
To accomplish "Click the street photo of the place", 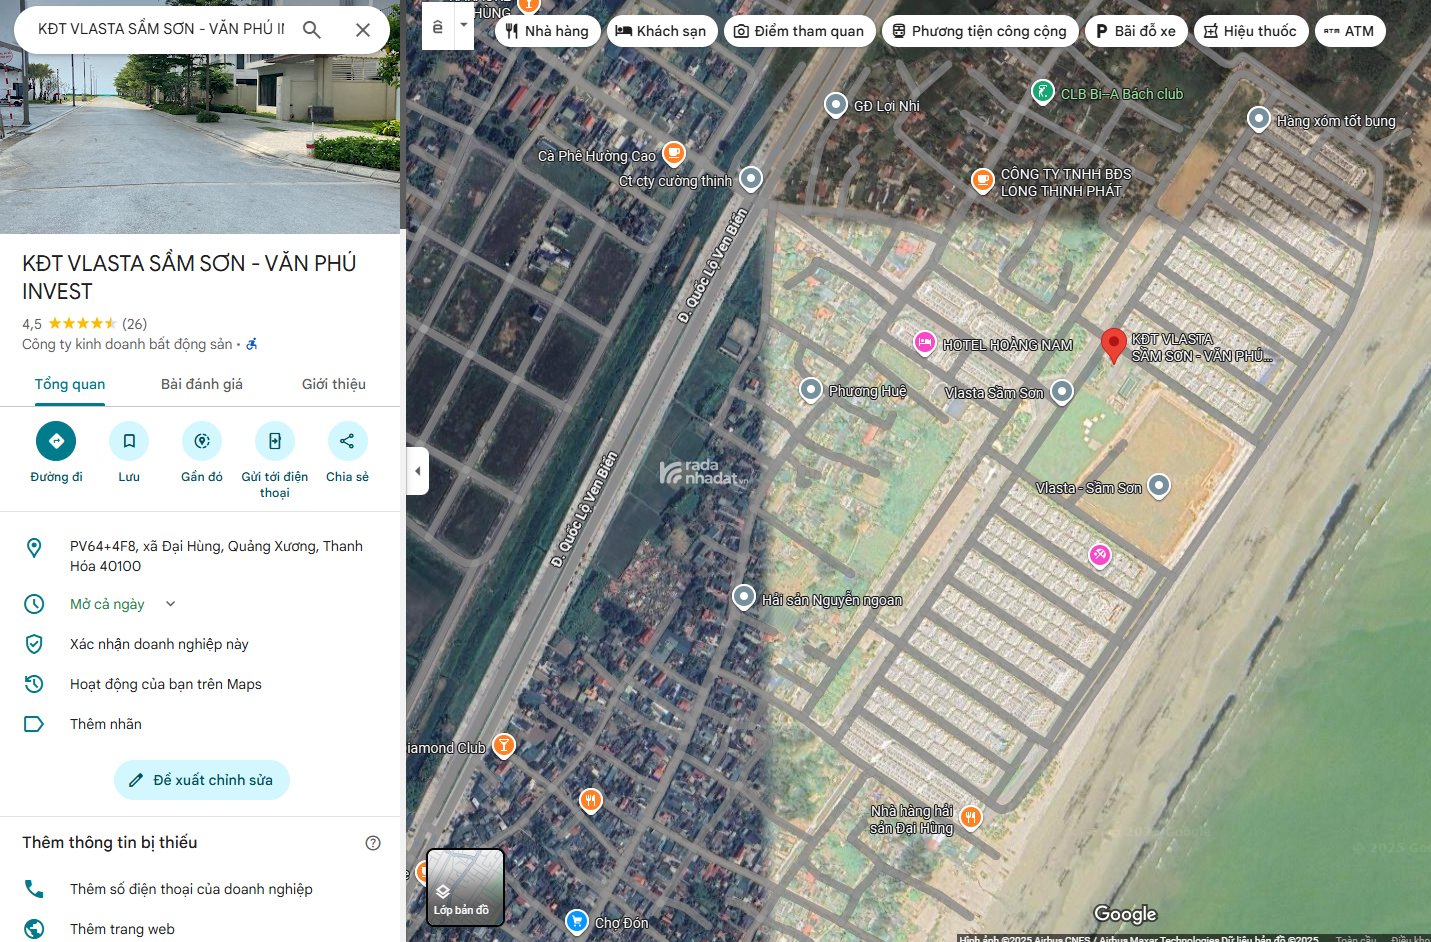I will coord(200,145).
